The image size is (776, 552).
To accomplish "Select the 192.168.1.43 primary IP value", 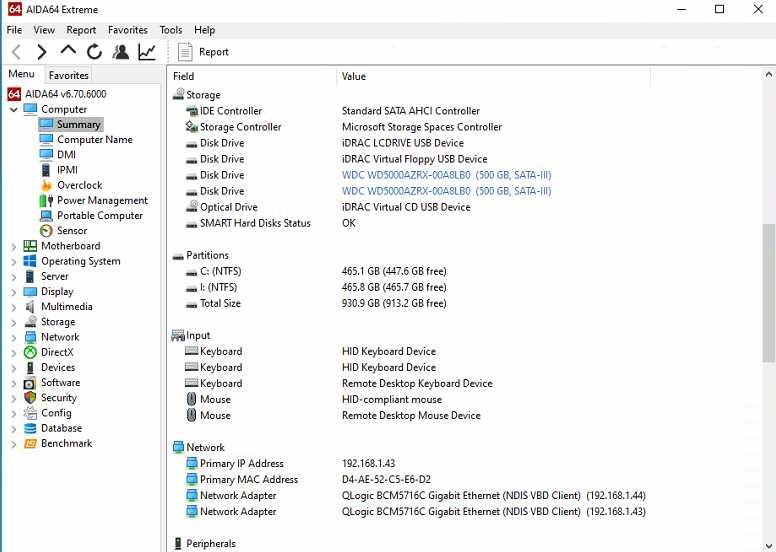I will (x=368, y=464).
